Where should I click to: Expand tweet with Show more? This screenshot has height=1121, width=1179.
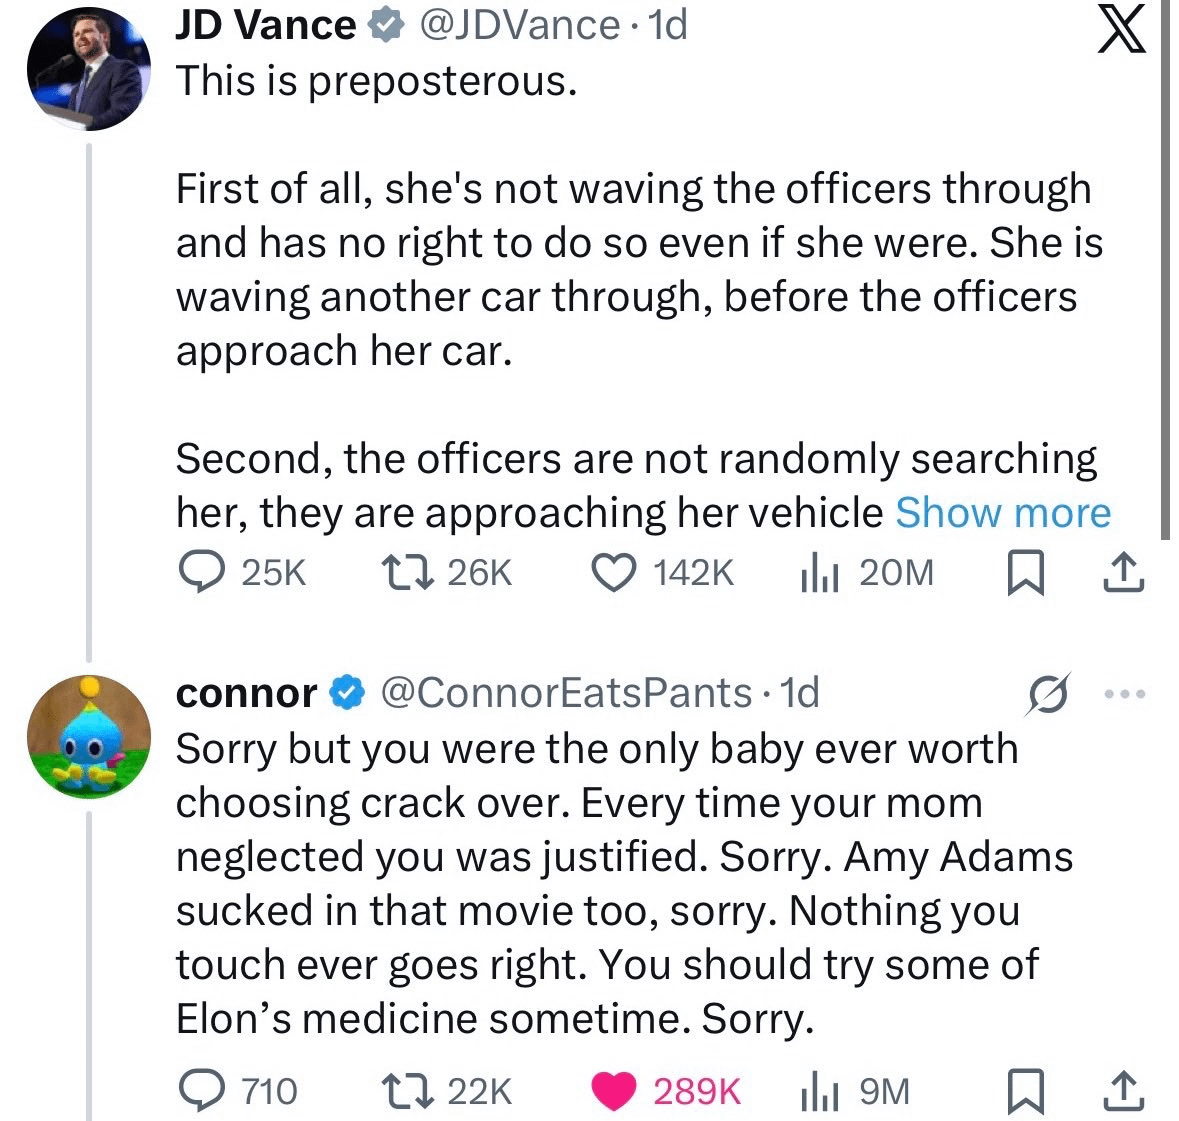[1003, 513]
